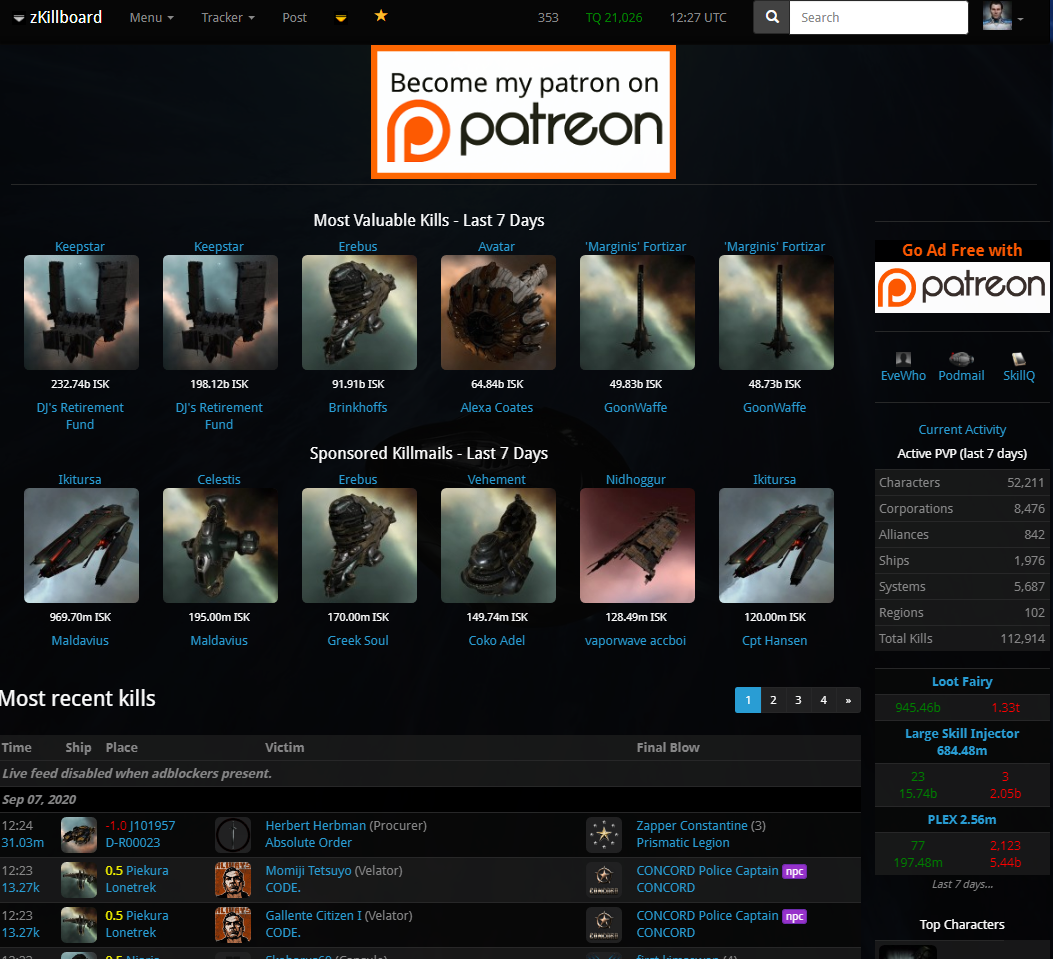
Task: Open the 91.91b ISK Erebus kill image
Action: click(x=359, y=312)
